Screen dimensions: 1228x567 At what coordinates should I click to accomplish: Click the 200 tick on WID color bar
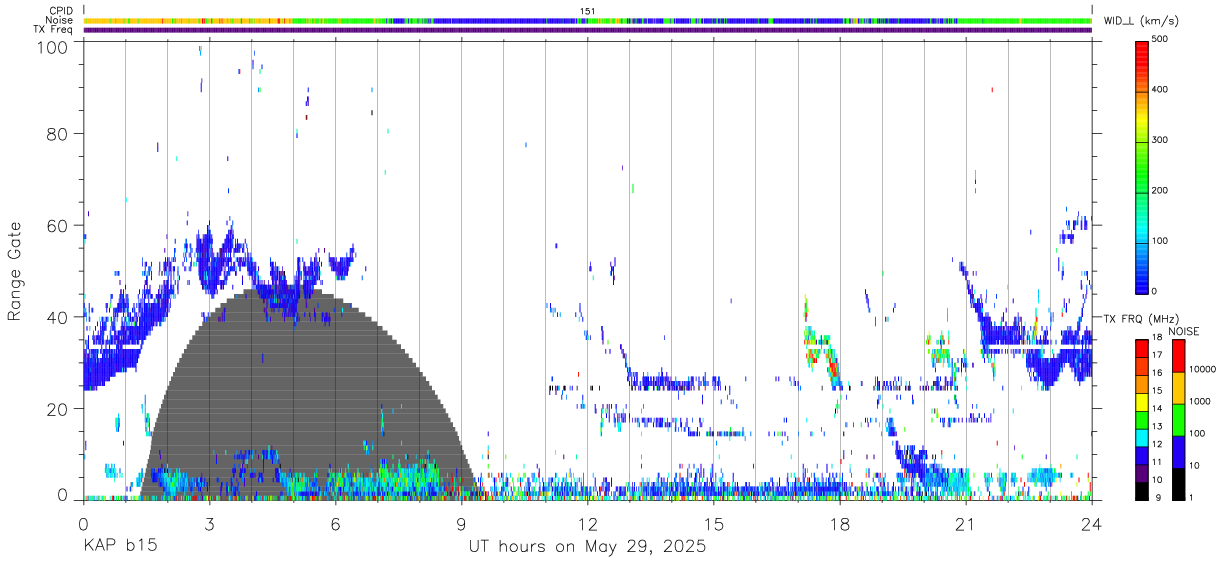point(1160,190)
